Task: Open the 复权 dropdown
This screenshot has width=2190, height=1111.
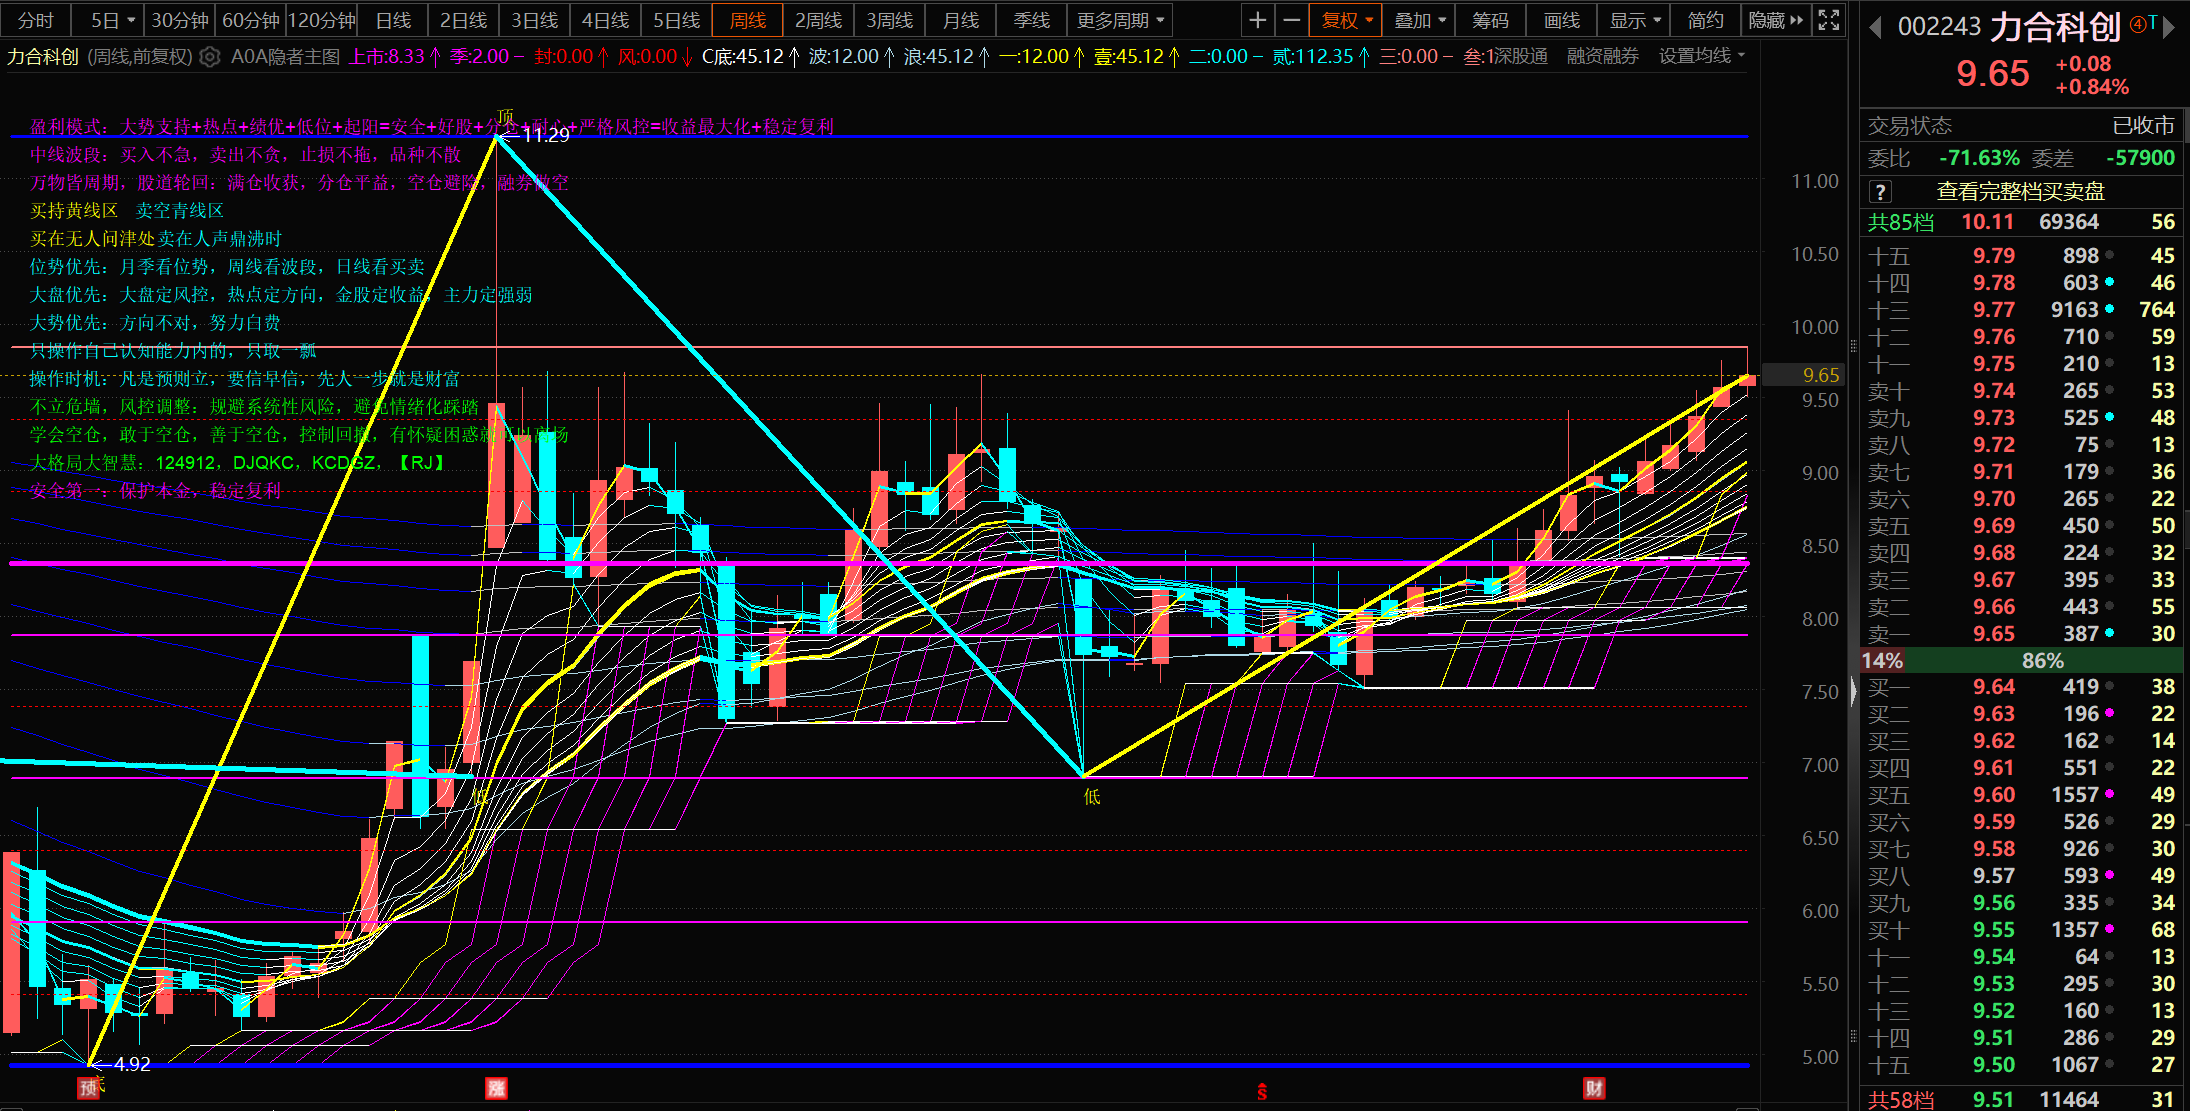Action: [x=1346, y=20]
